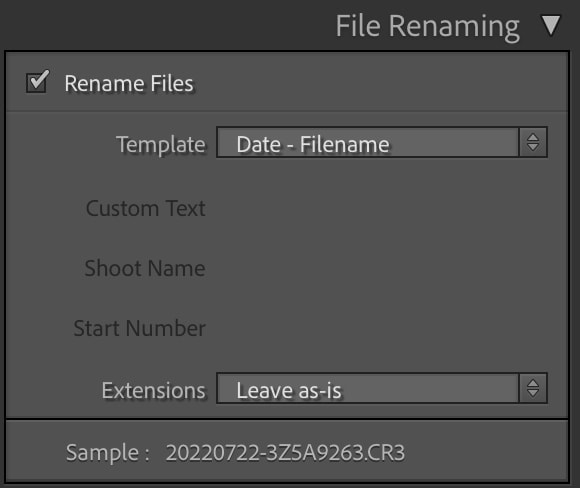The height and width of the screenshot is (488, 580).
Task: Click the Custom Text label
Action: (x=146, y=208)
